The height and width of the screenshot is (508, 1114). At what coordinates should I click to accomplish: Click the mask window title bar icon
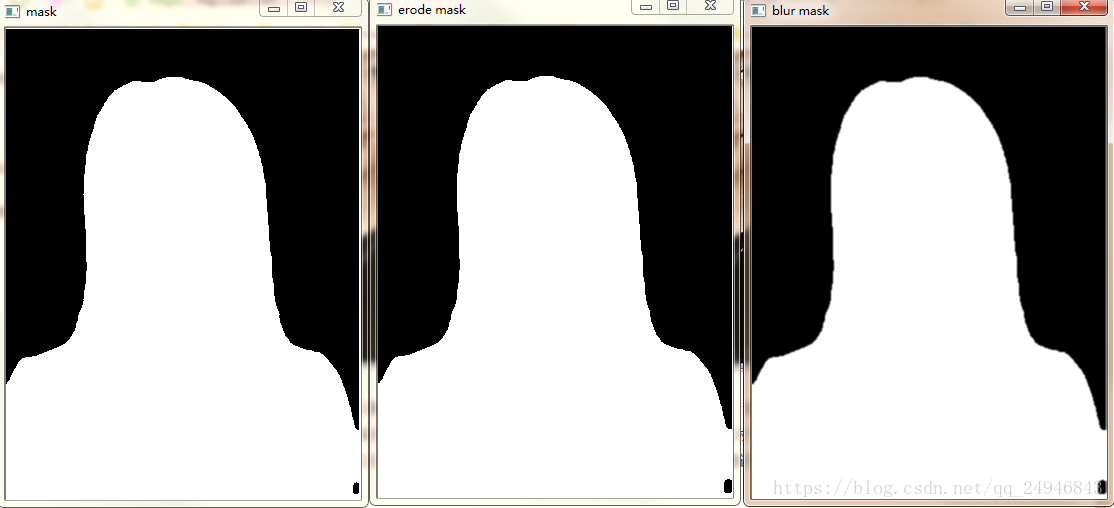(x=12, y=12)
